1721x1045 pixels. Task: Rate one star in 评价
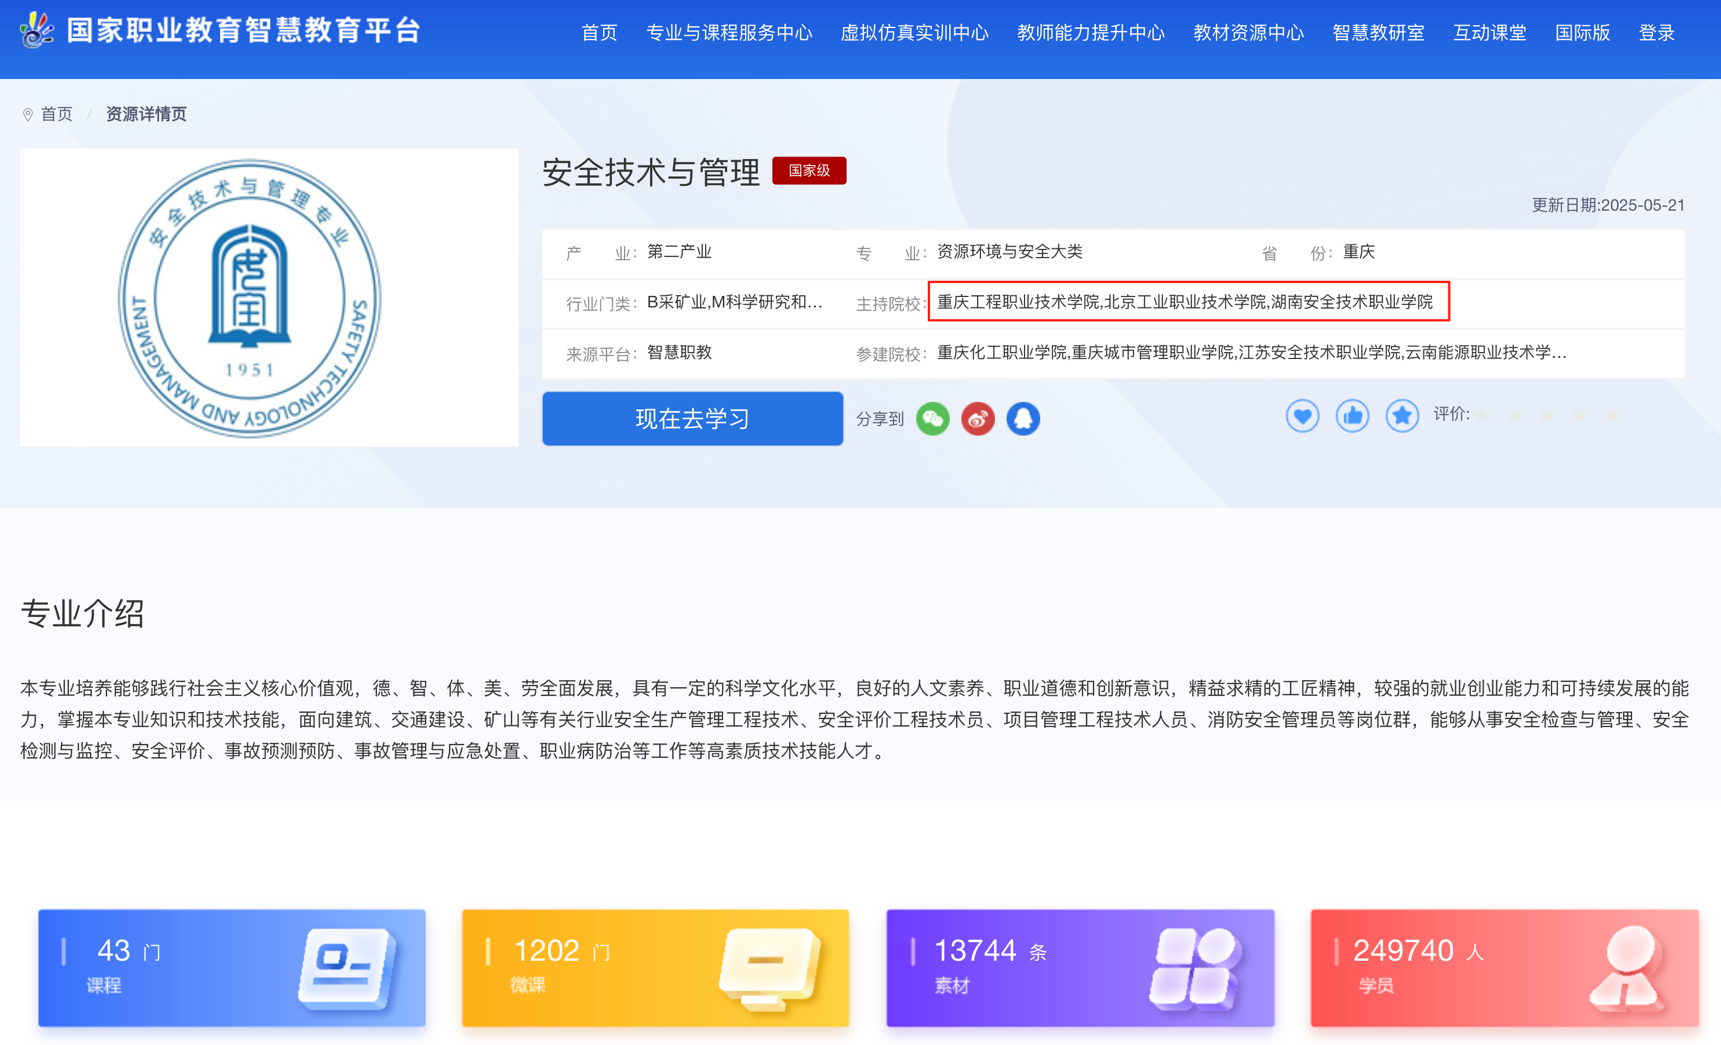(x=1483, y=414)
